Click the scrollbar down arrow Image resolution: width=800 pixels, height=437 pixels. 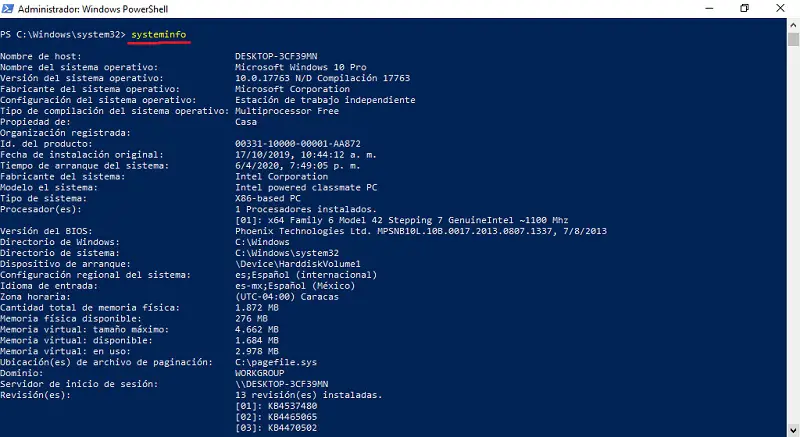coord(792,430)
